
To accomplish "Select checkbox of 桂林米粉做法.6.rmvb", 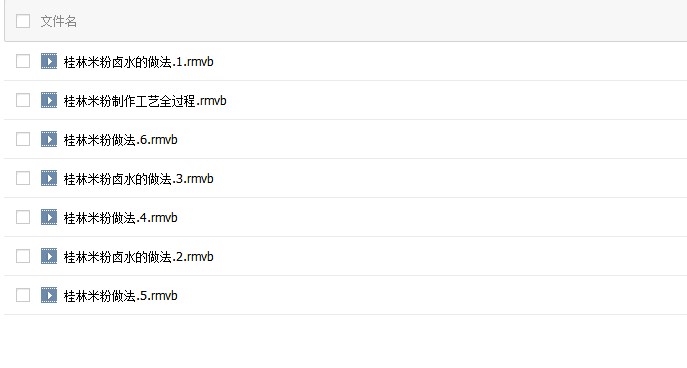I will coord(23,139).
